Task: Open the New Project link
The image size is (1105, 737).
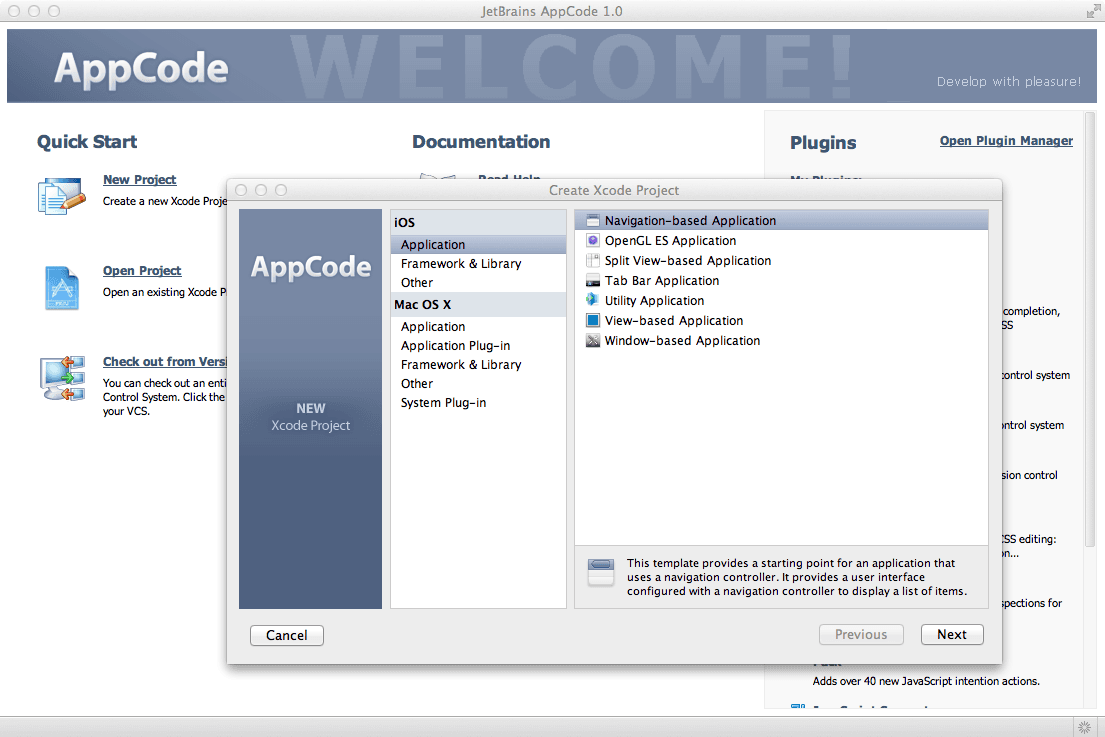Action: (140, 180)
